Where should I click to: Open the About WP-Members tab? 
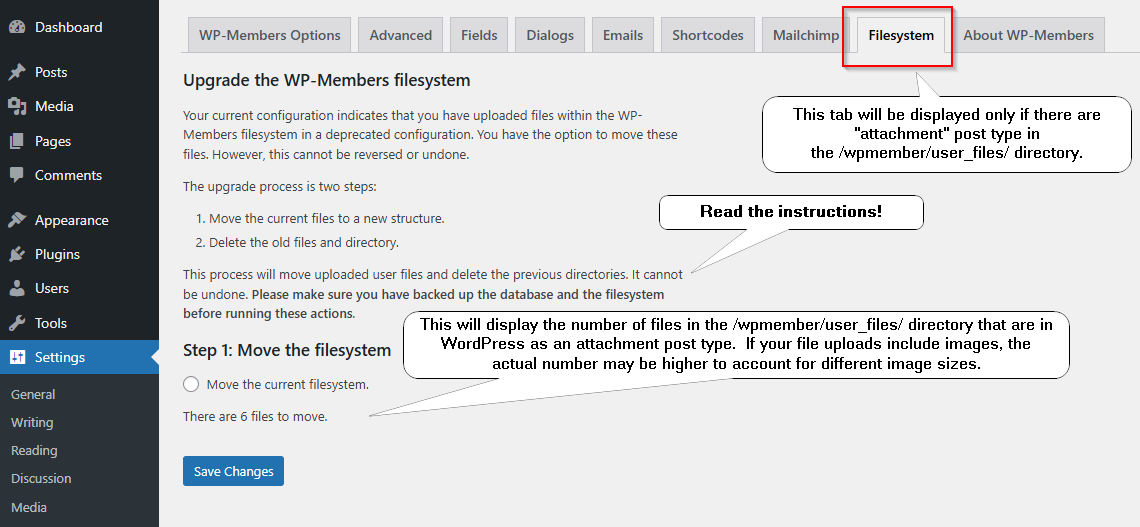(x=1028, y=35)
